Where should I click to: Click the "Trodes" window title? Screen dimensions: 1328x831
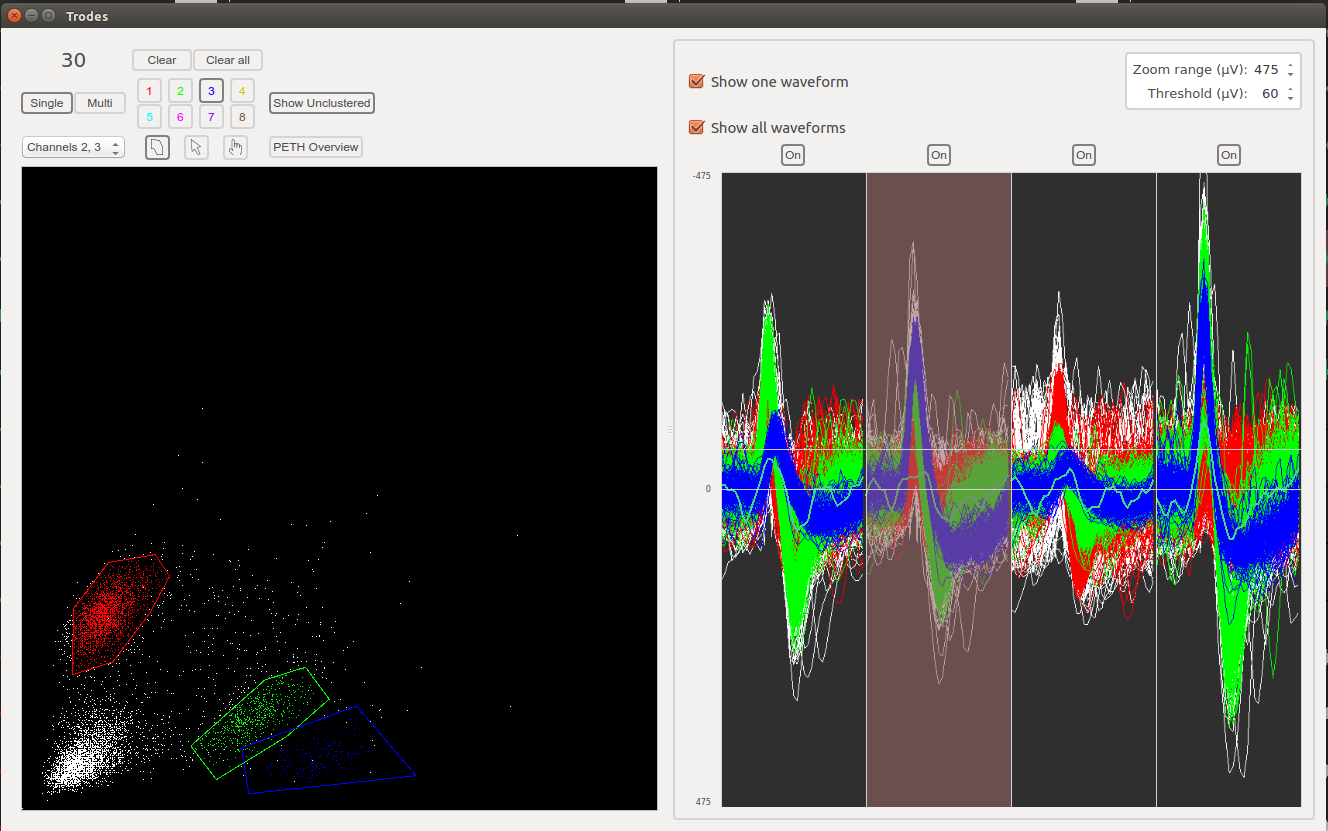(x=87, y=16)
